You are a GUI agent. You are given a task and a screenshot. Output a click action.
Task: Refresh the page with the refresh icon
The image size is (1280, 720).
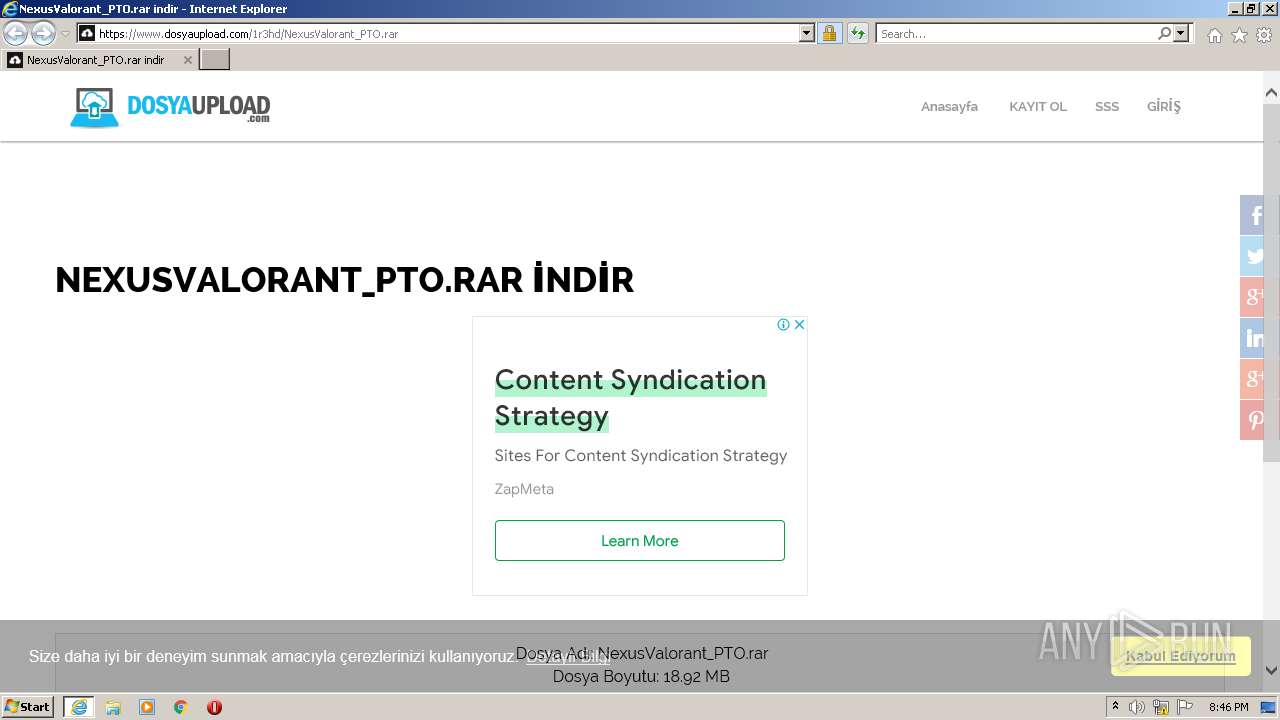pos(858,34)
